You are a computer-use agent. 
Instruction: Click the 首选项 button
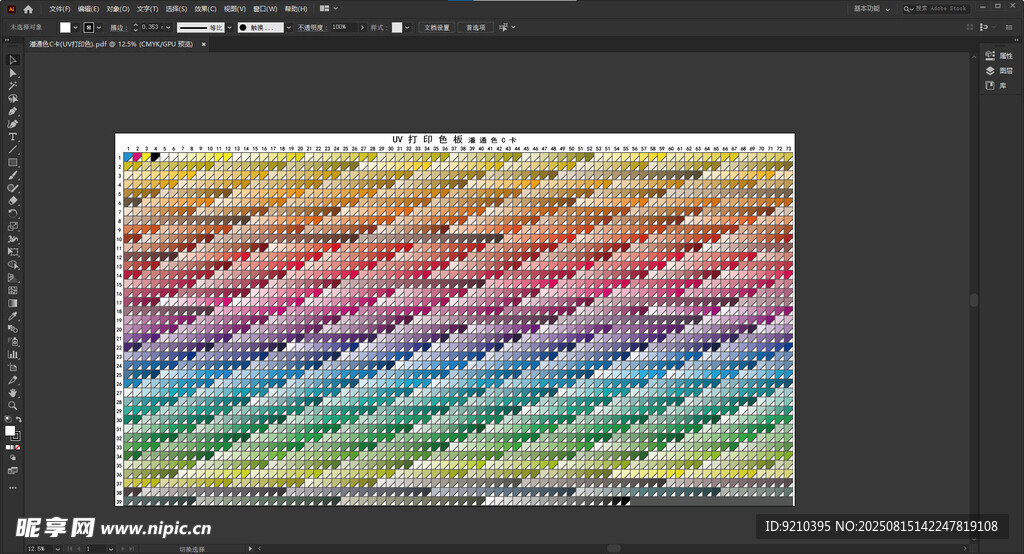point(476,27)
